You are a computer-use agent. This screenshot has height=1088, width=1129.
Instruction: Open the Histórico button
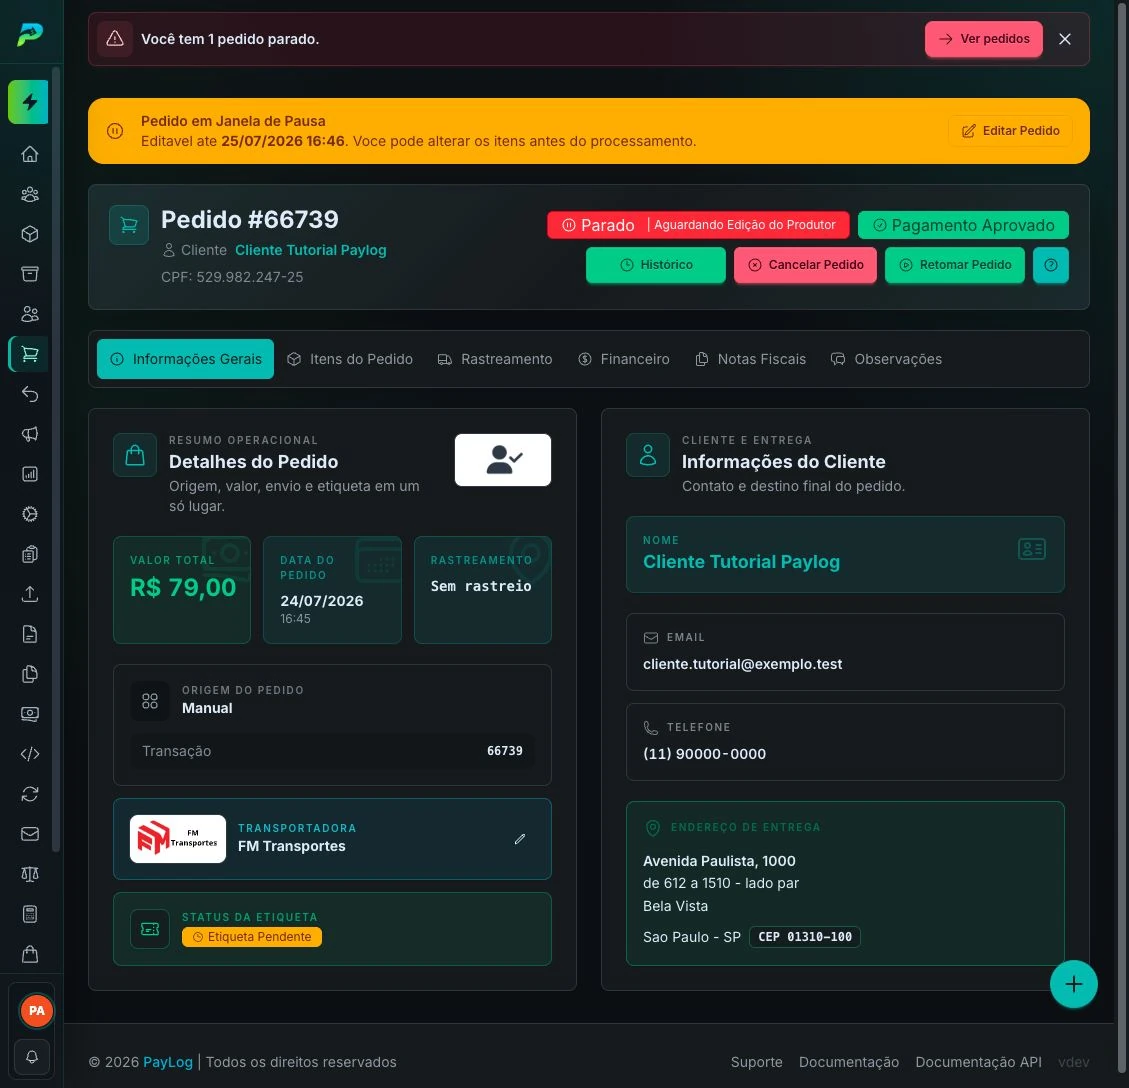(656, 265)
